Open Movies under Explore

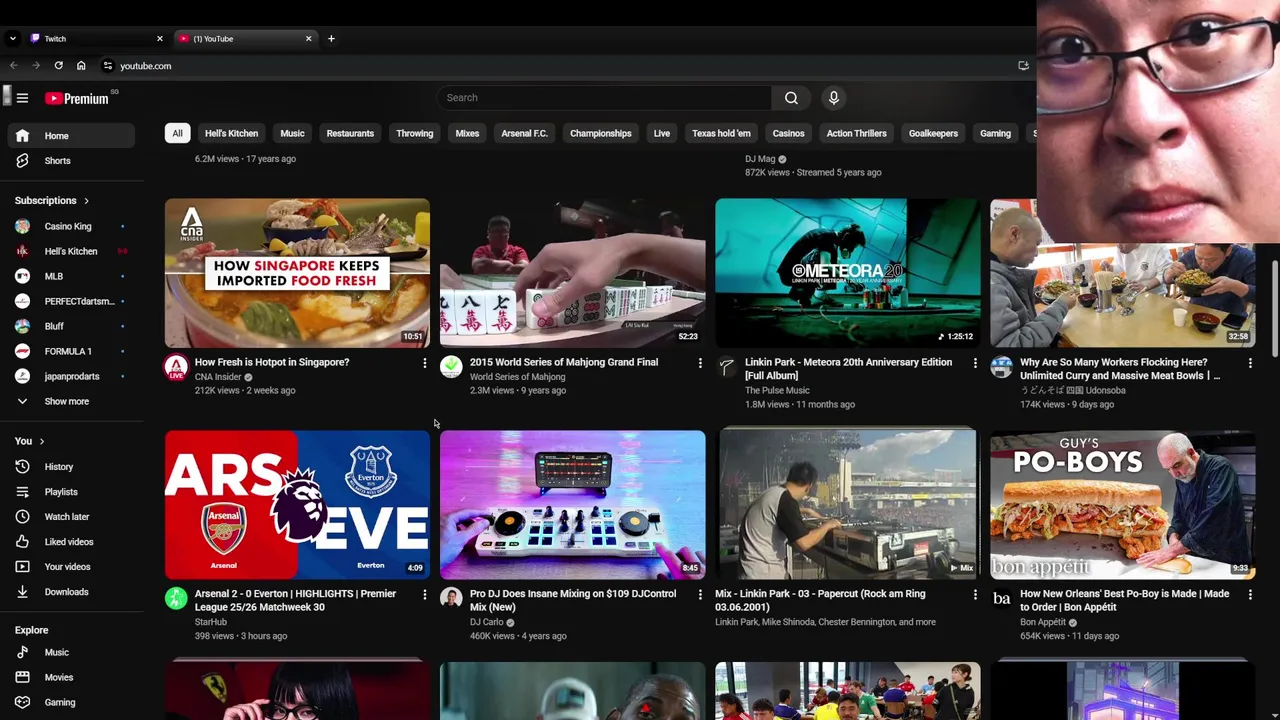70,677
